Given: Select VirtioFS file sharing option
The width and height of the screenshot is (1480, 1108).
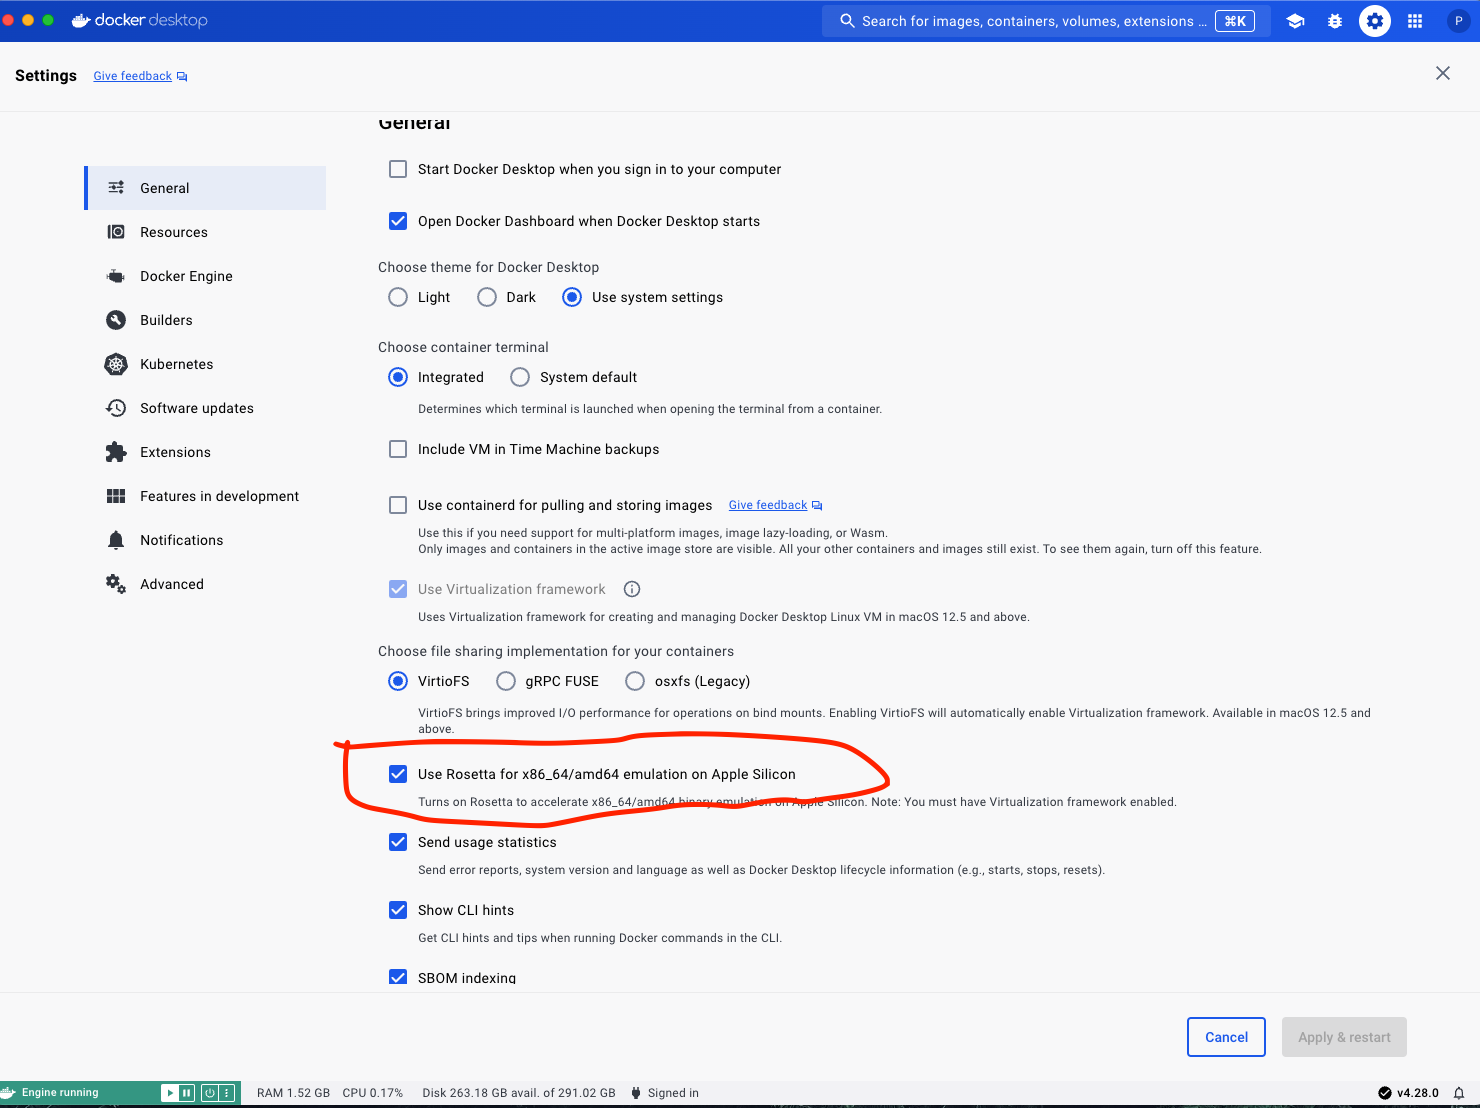Looking at the screenshot, I should coord(398,681).
